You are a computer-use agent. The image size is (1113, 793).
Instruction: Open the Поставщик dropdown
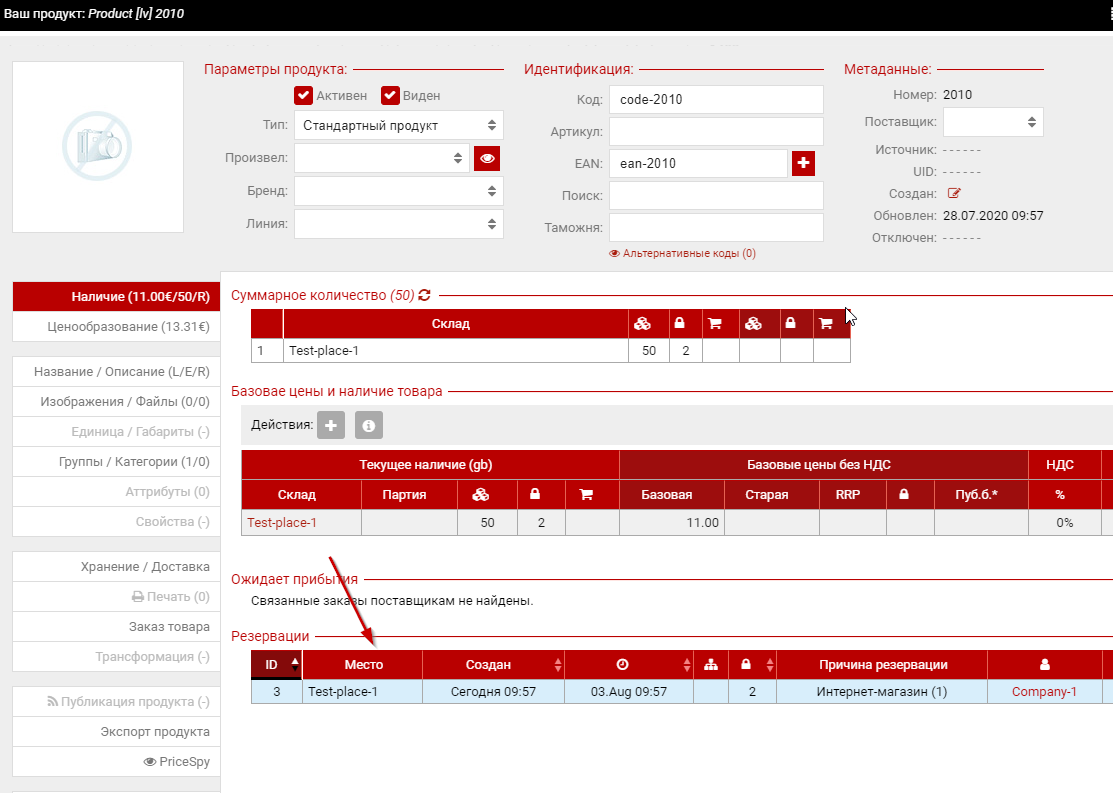pos(992,122)
